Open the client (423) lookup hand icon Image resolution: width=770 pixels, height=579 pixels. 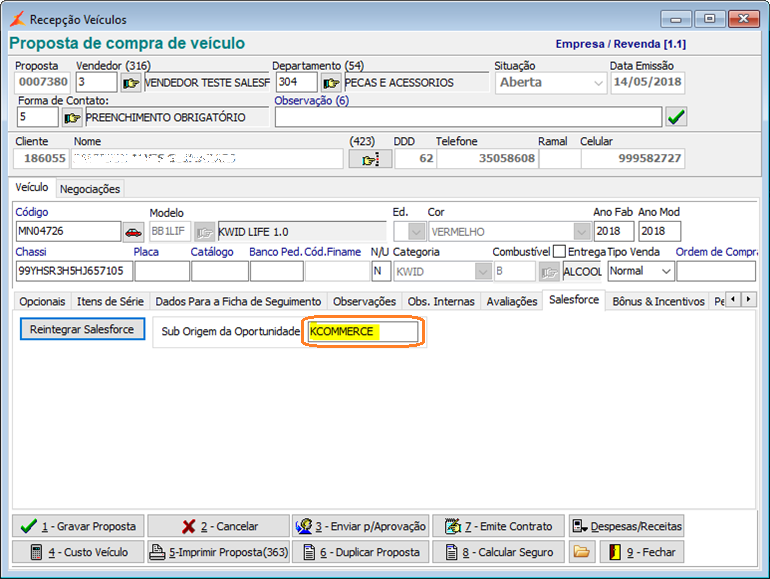(x=370, y=159)
